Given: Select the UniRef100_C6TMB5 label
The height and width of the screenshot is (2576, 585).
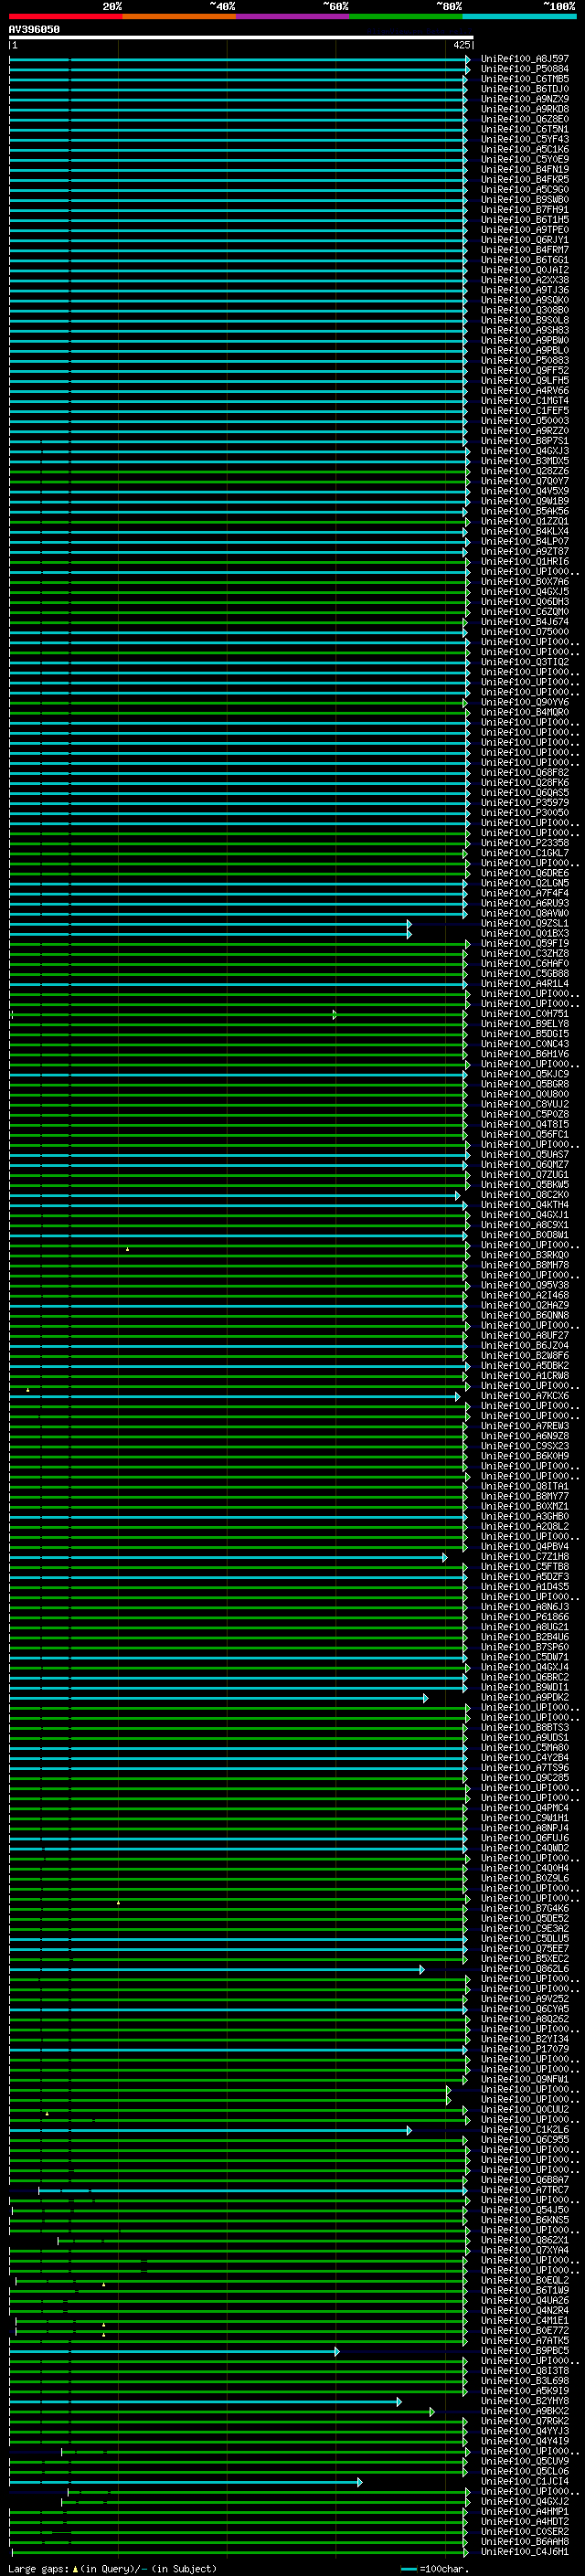Looking at the screenshot, I should pyautogui.click(x=525, y=79).
